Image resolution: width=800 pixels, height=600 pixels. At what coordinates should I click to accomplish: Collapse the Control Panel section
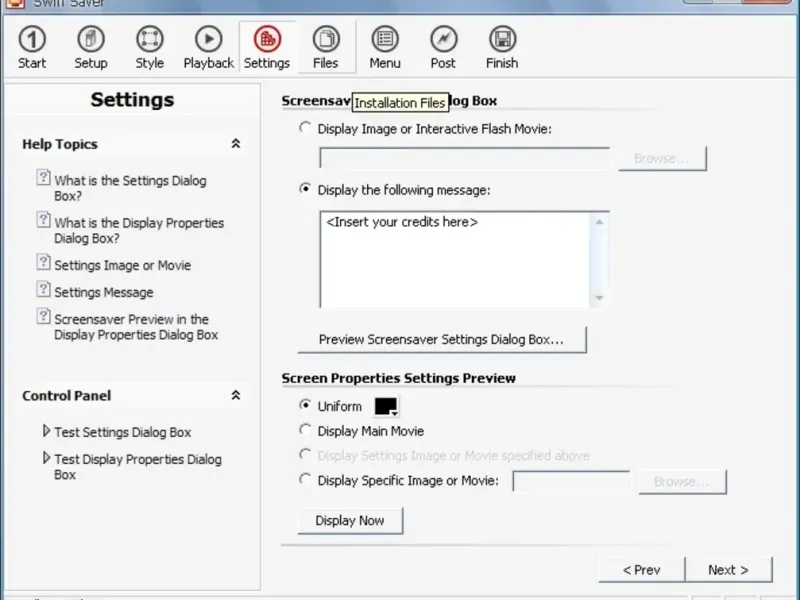click(236, 395)
